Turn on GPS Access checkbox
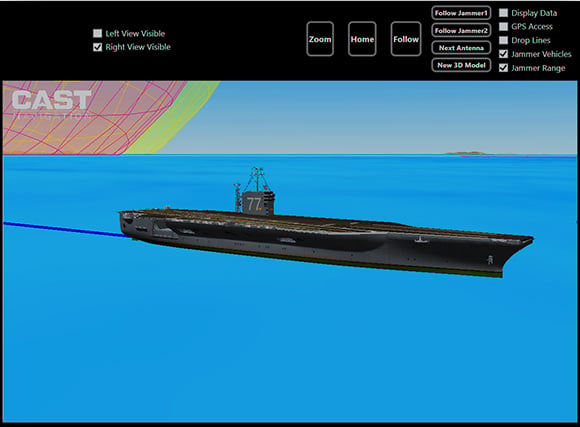 point(503,27)
